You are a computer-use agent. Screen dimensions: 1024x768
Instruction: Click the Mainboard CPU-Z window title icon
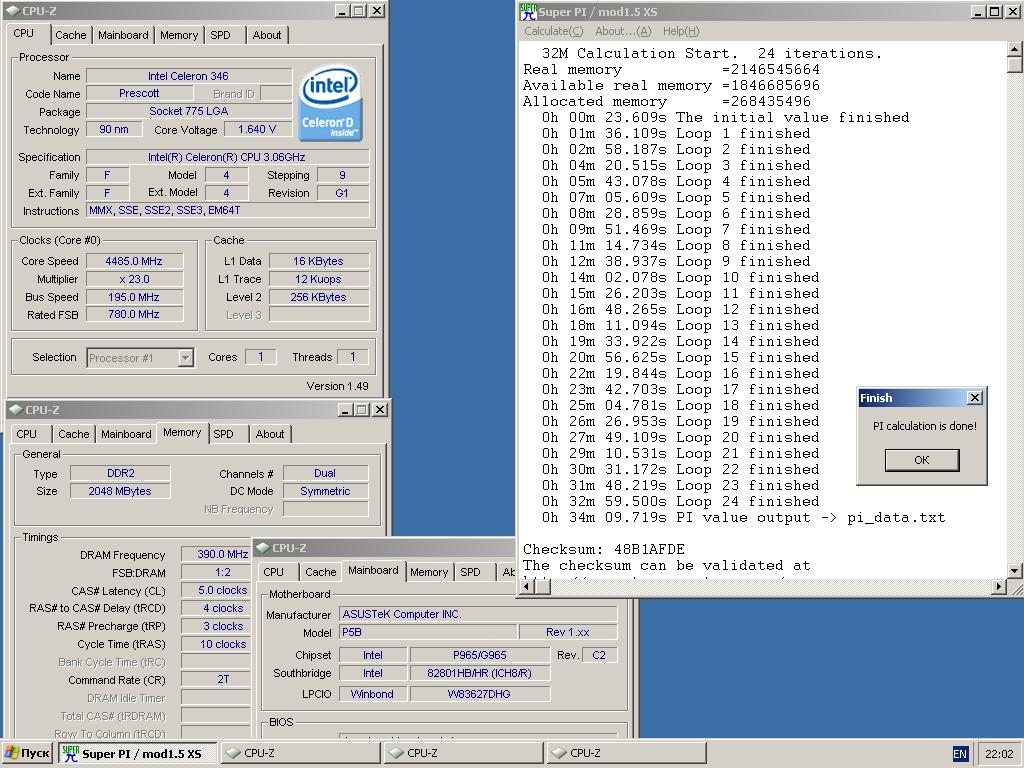click(263, 548)
